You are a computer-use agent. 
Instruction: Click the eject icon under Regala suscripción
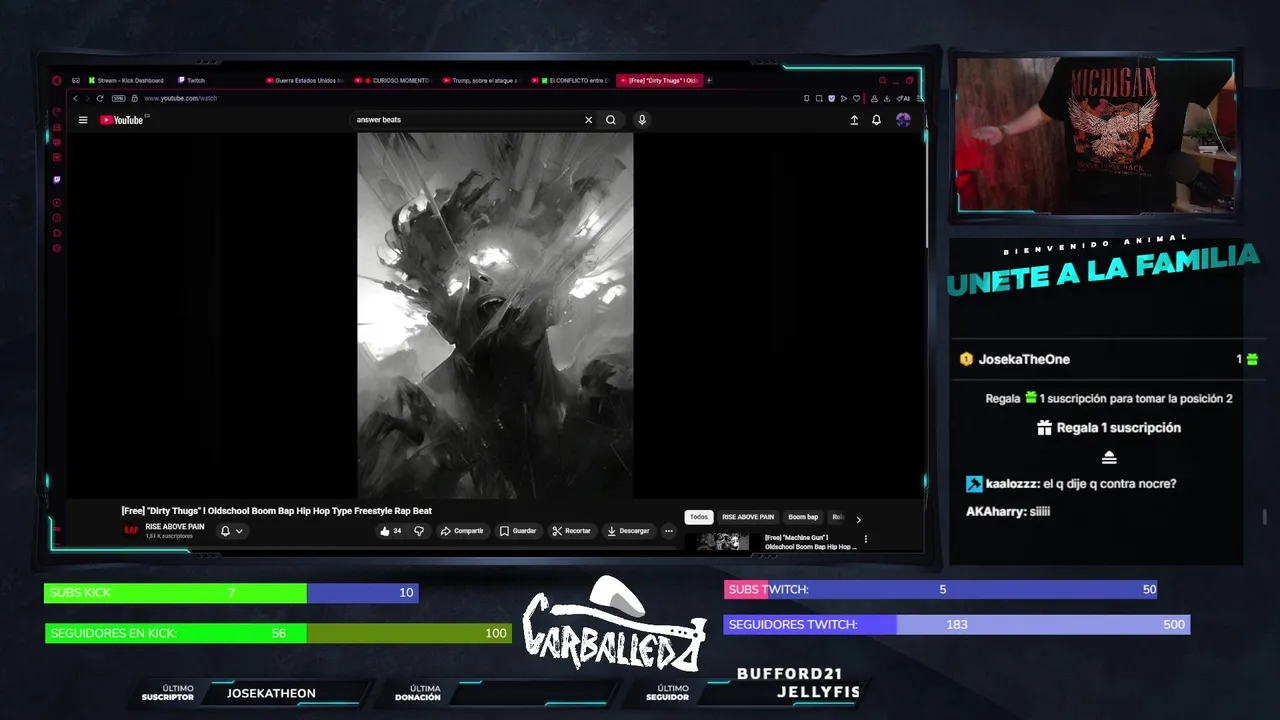[x=1109, y=457]
